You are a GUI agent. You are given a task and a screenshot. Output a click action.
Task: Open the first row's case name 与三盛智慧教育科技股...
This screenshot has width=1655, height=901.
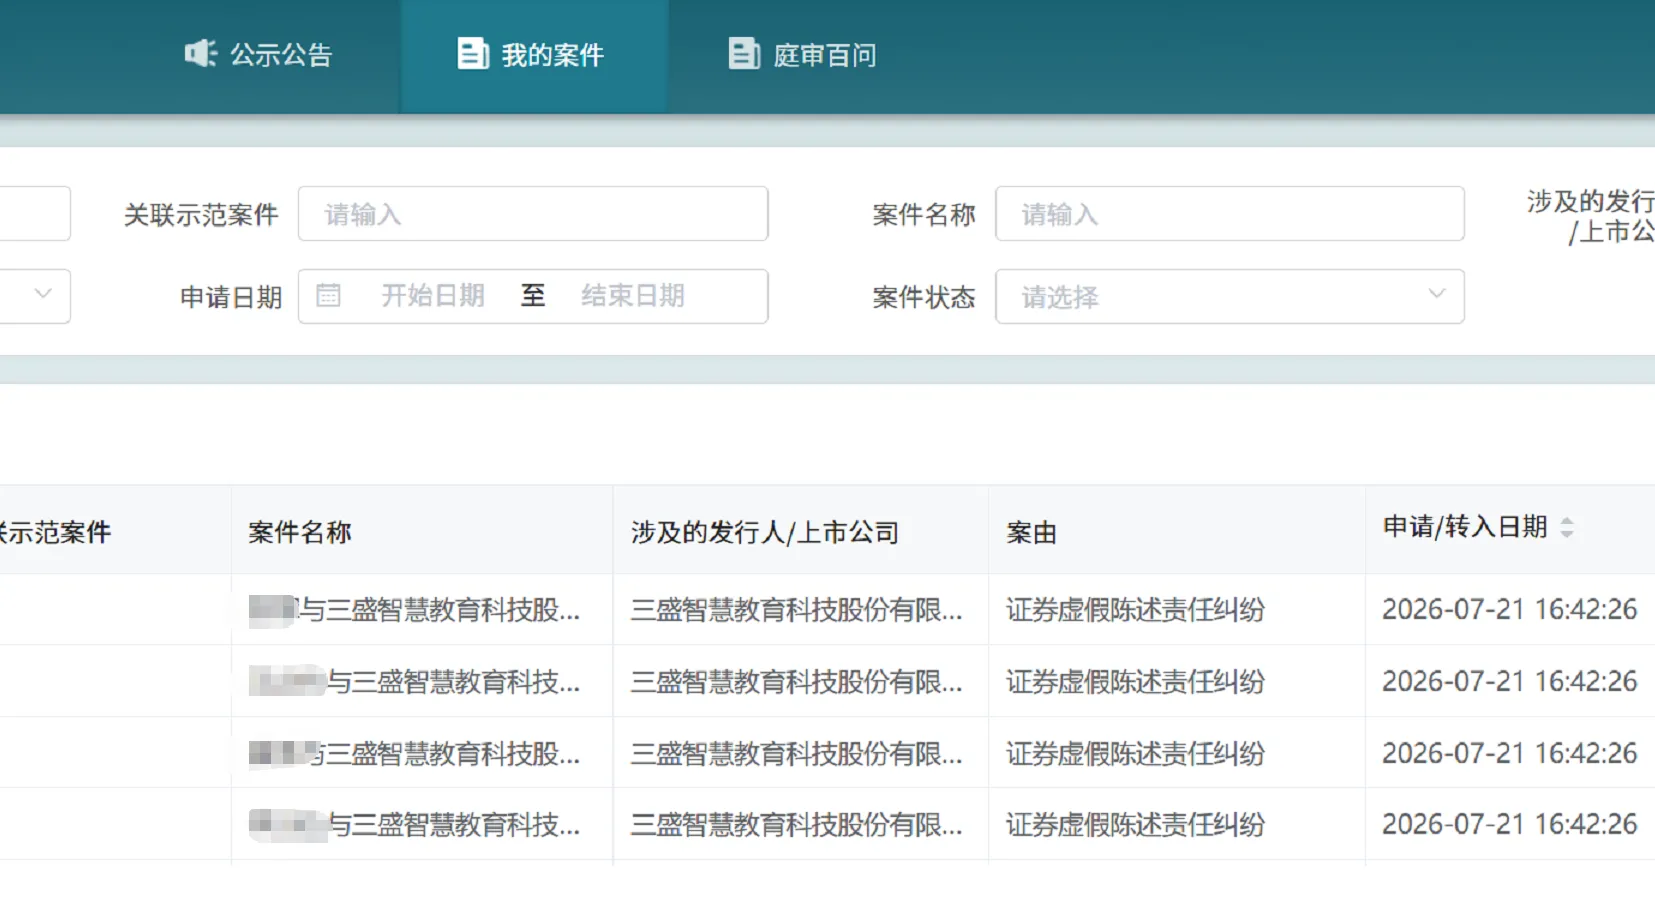415,610
